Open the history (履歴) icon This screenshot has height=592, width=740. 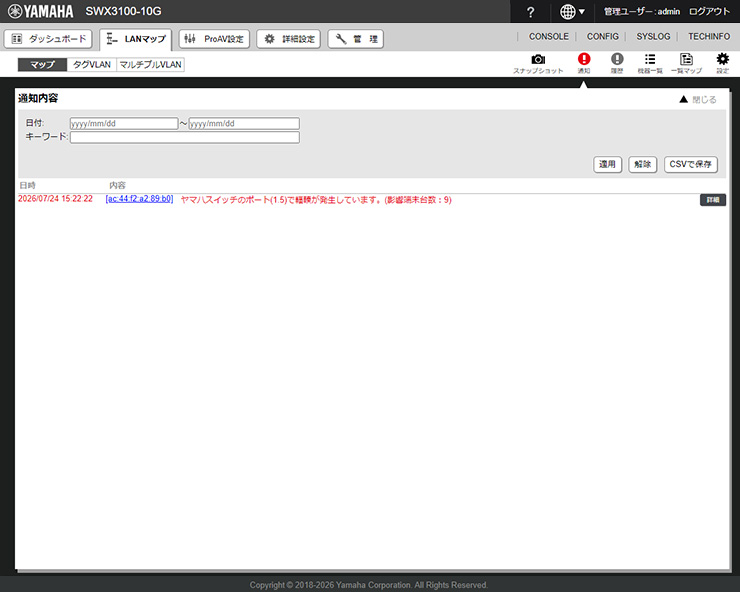click(617, 63)
